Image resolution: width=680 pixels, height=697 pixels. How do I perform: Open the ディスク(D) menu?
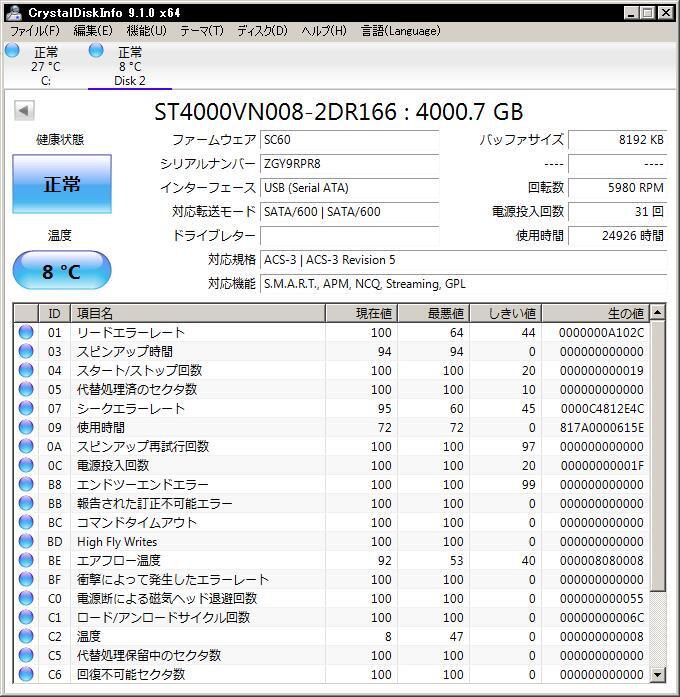[262, 31]
